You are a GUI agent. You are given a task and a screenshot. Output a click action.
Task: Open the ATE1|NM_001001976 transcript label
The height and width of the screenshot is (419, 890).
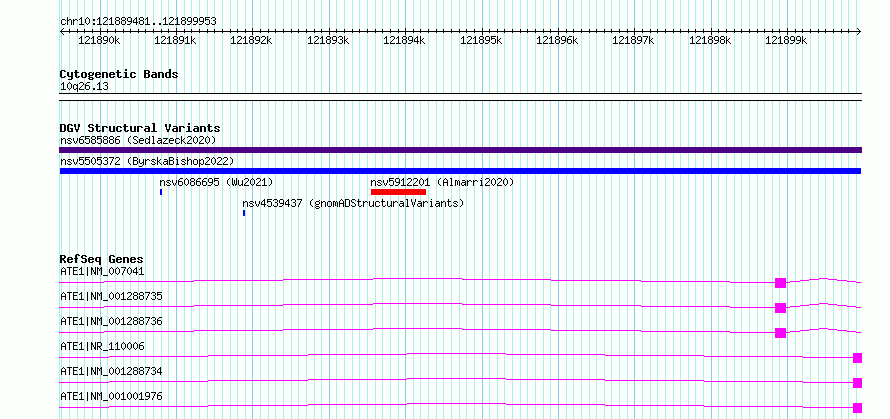point(111,396)
